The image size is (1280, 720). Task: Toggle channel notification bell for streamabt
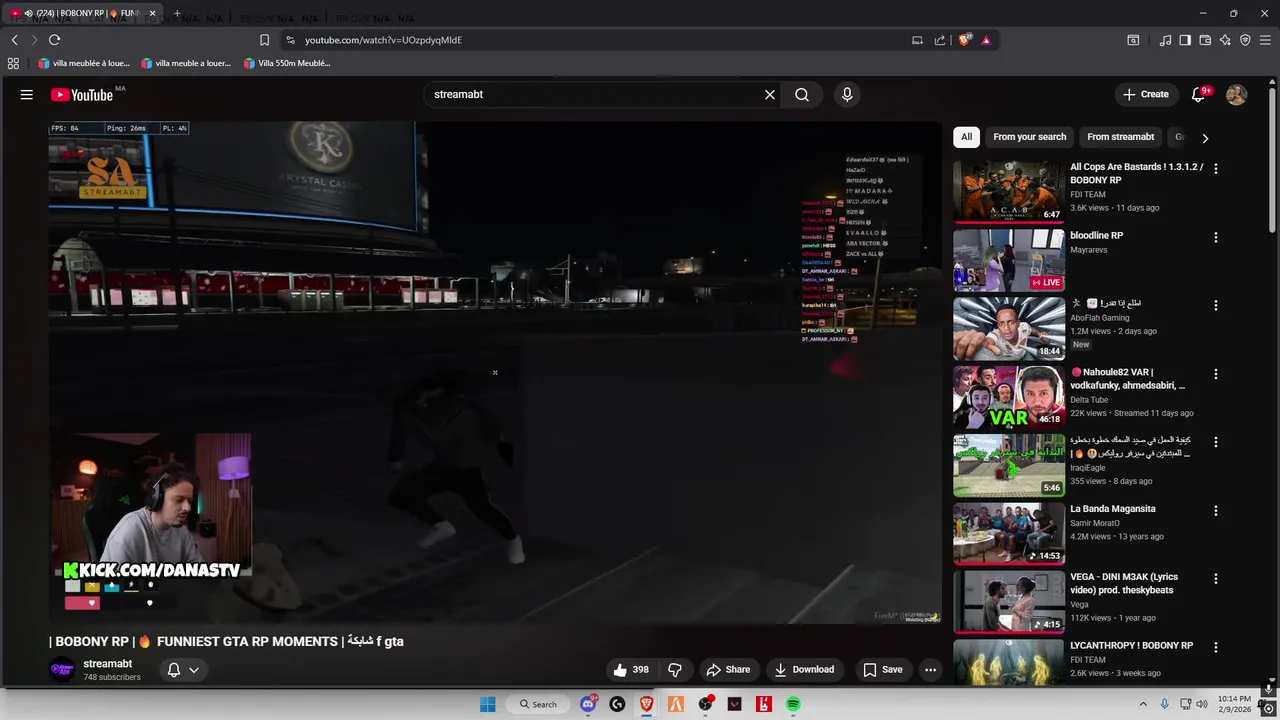pos(173,670)
